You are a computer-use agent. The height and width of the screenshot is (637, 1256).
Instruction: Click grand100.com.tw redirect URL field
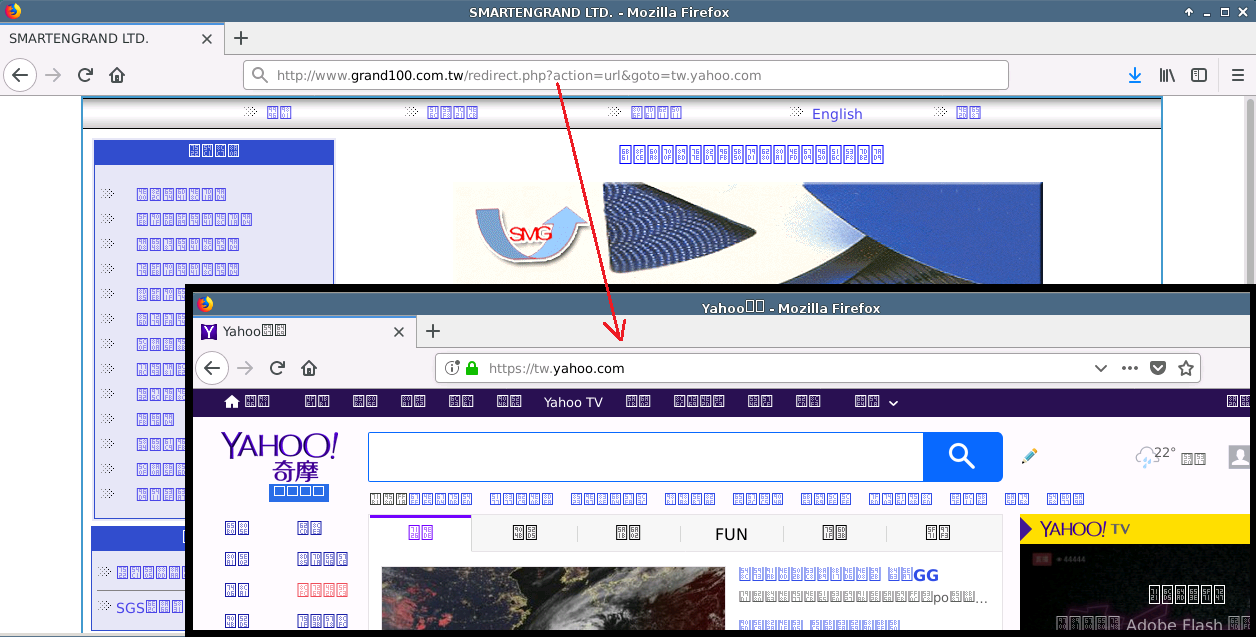(x=626, y=75)
